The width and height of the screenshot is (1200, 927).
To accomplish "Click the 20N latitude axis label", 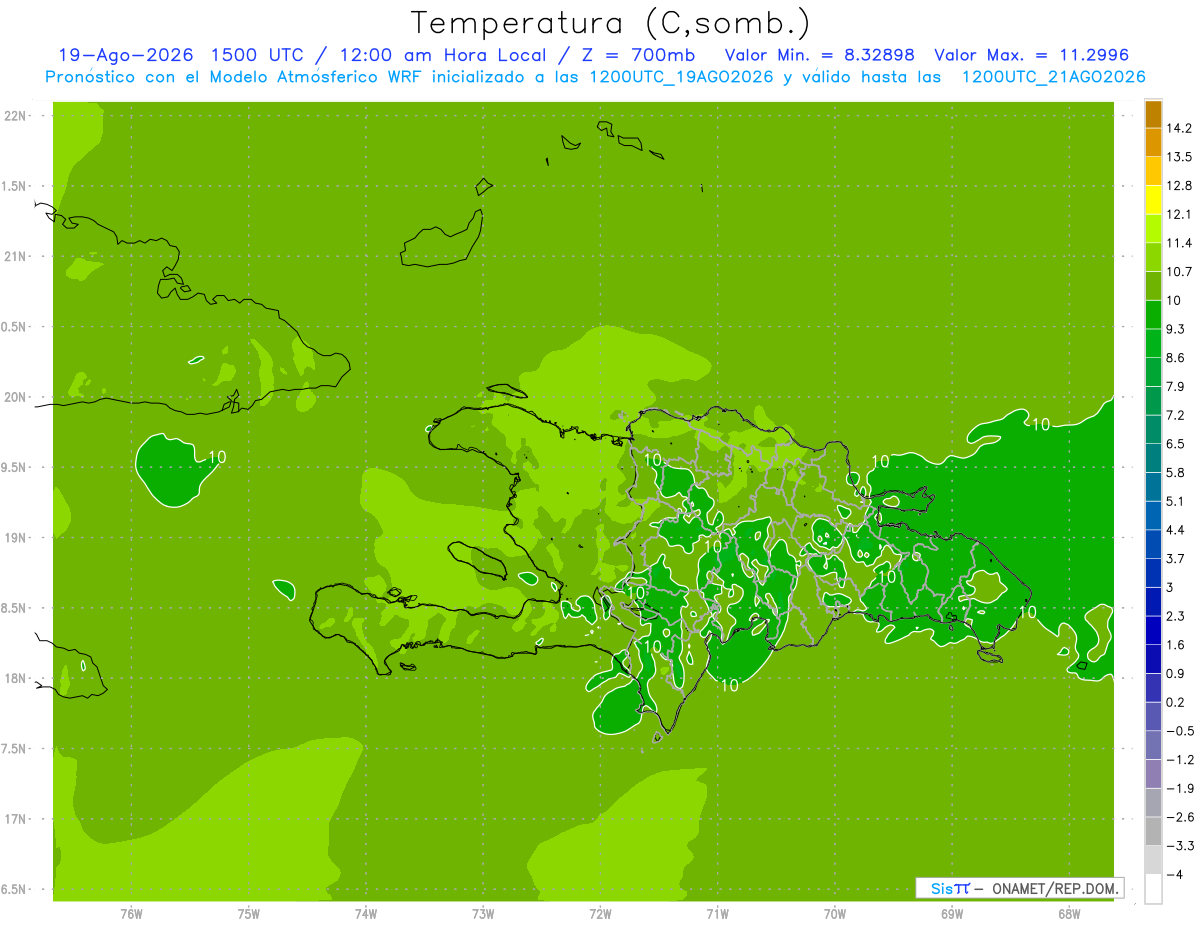I will pos(17,397).
